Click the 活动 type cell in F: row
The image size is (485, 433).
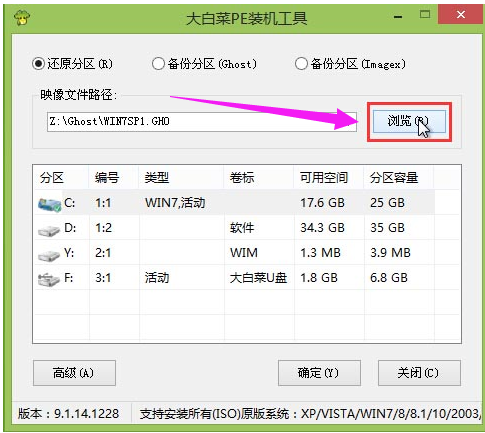tap(157, 278)
